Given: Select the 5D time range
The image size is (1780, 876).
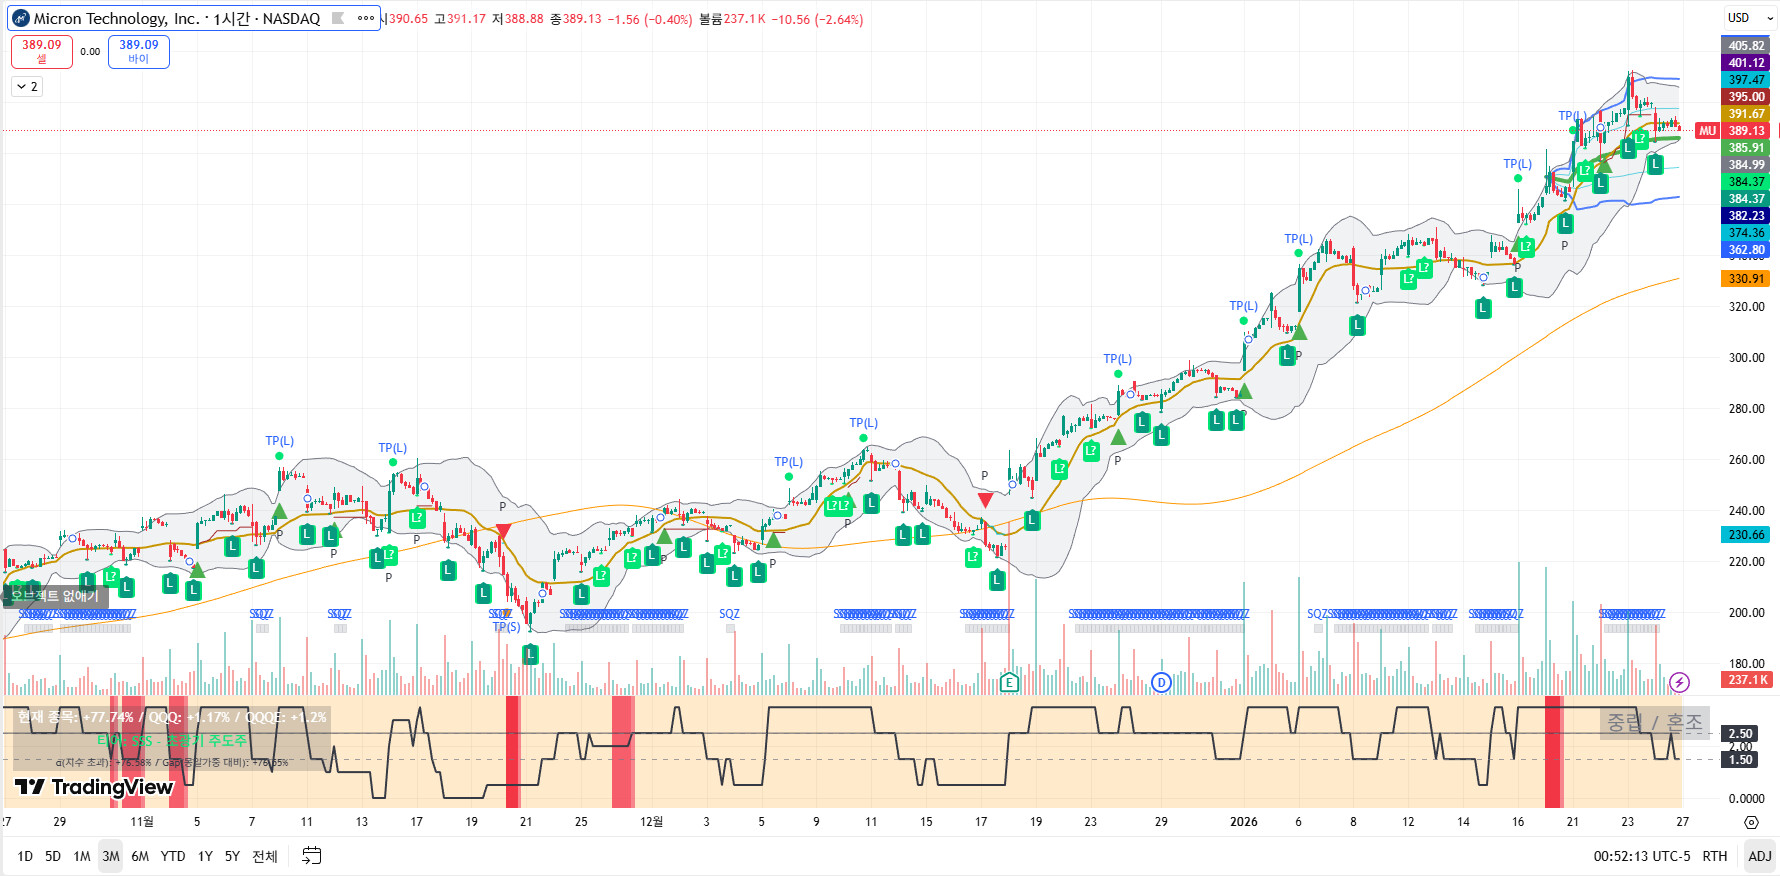Looking at the screenshot, I should point(53,856).
